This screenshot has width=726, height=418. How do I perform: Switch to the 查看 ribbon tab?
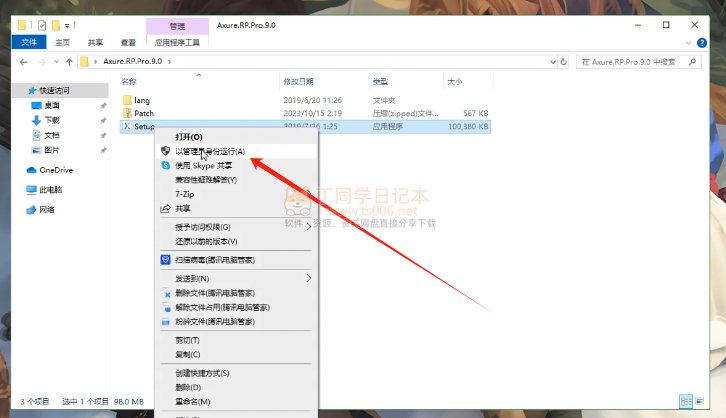[x=128, y=42]
